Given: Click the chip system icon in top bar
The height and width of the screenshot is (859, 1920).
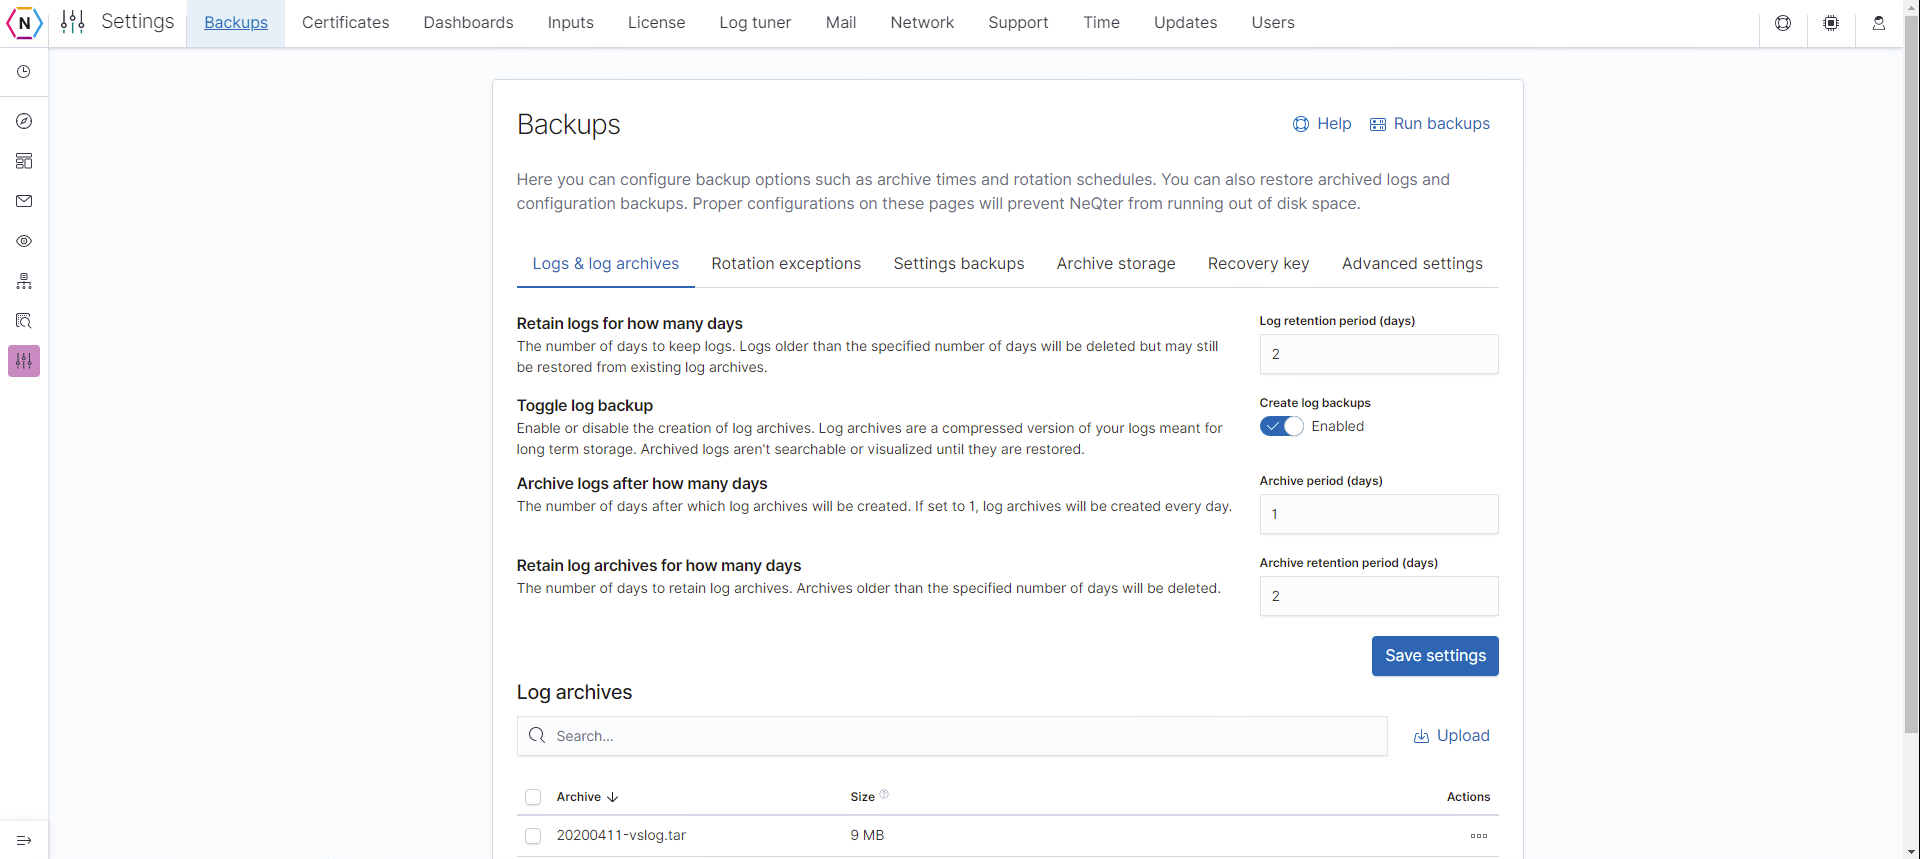Looking at the screenshot, I should pyautogui.click(x=1831, y=23).
